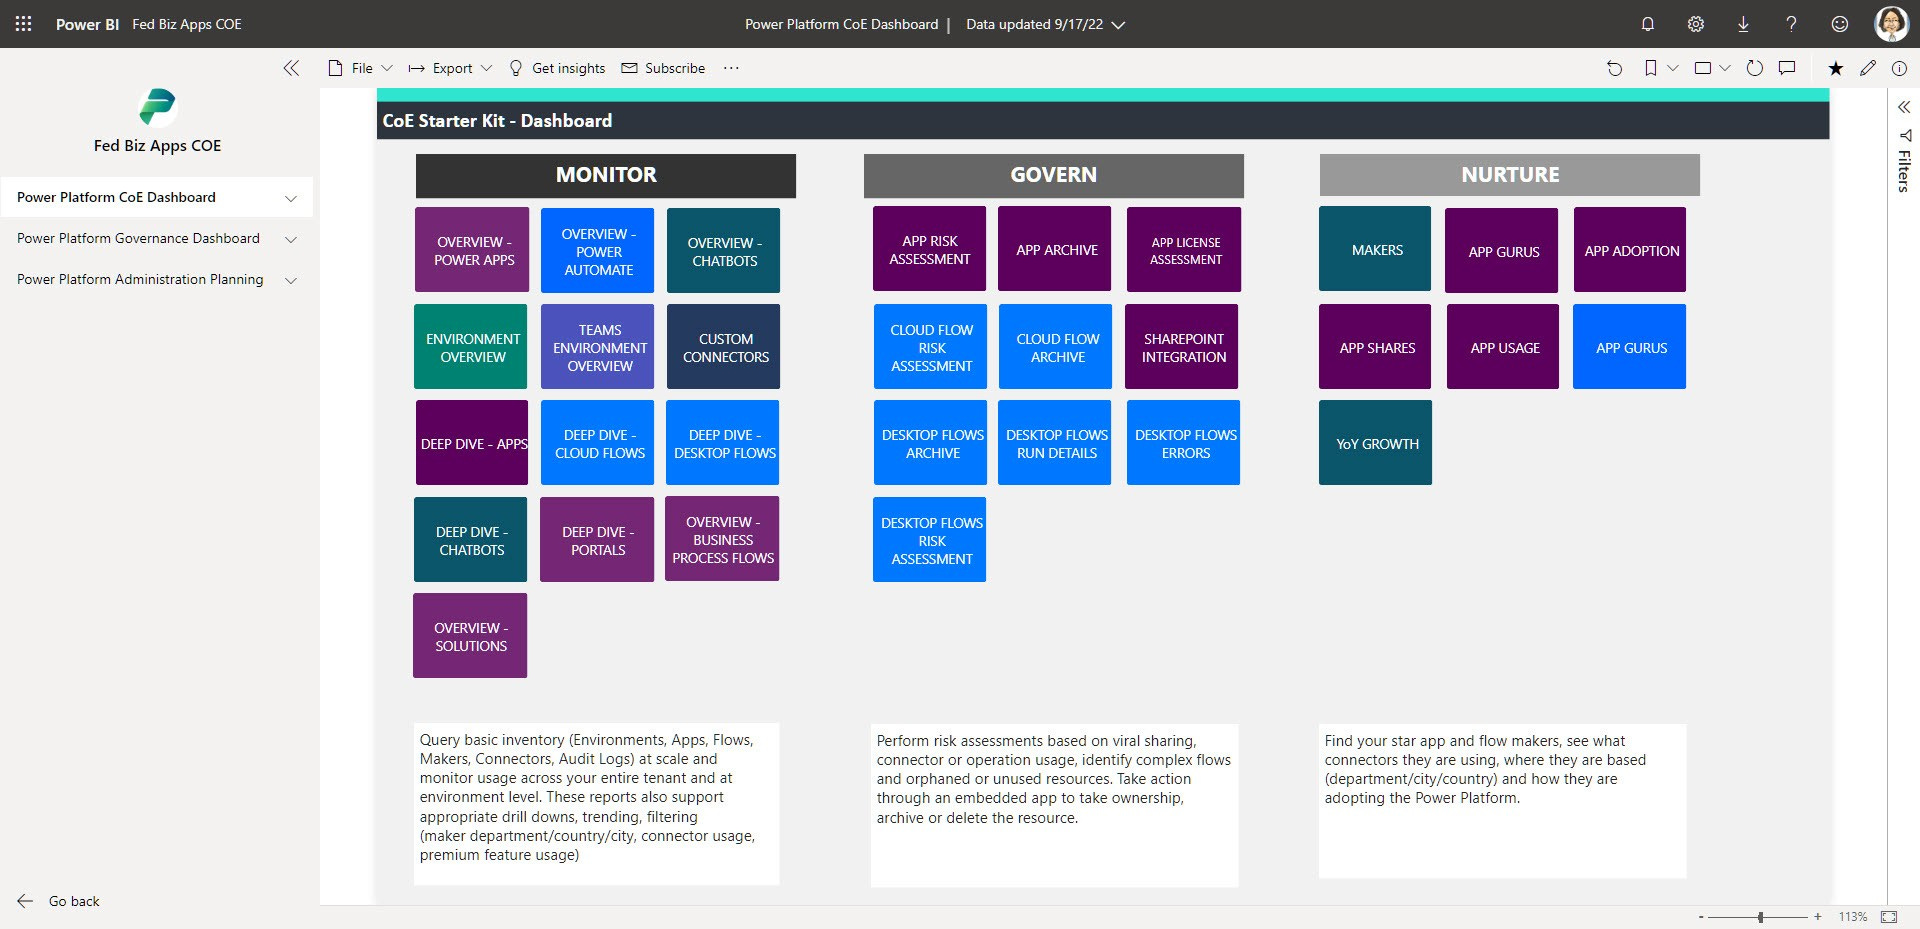Expand the data updated dropdown
This screenshot has height=929, width=1920.
click(1119, 25)
